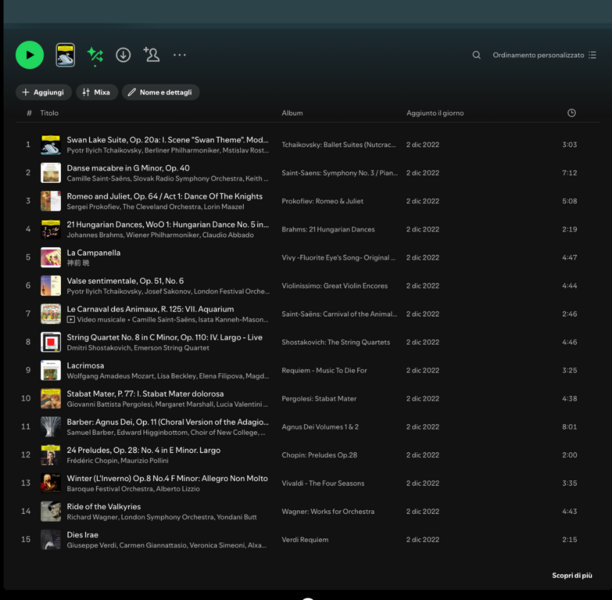Screen dimensions: 612x600
Task: Select Valse sentimentale Op. 51 track
Action: pos(125,281)
